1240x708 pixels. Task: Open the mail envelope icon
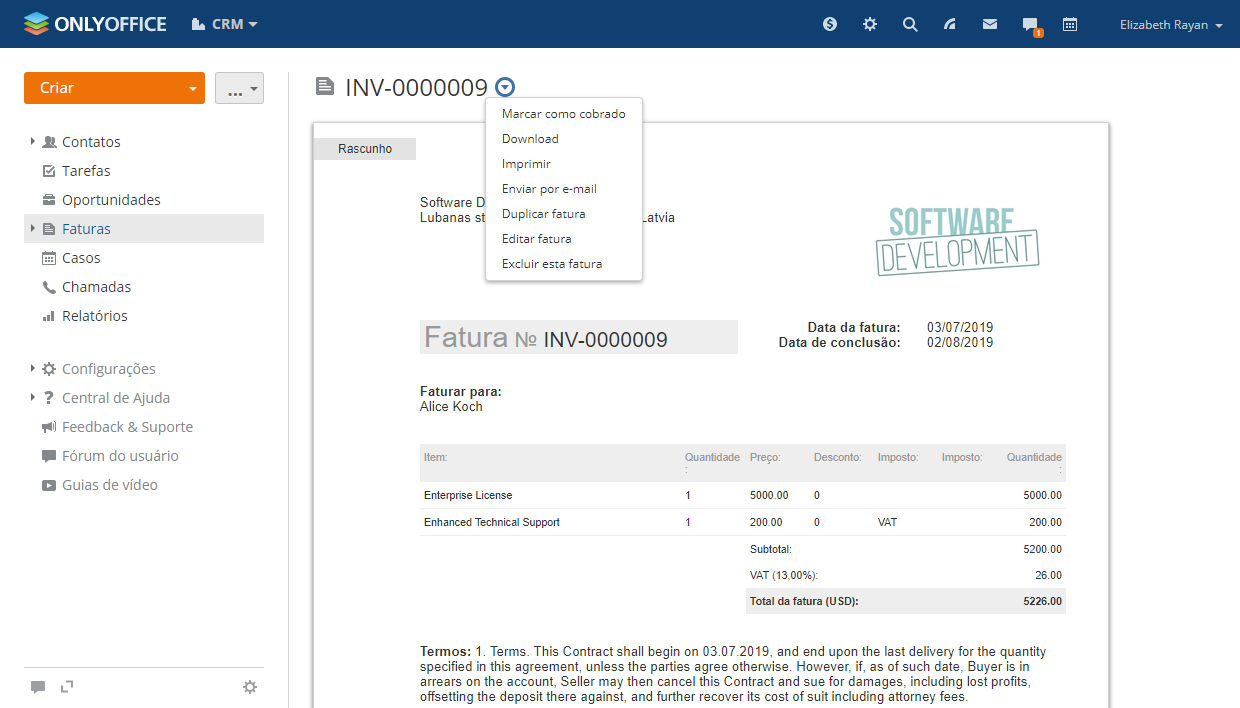point(990,24)
